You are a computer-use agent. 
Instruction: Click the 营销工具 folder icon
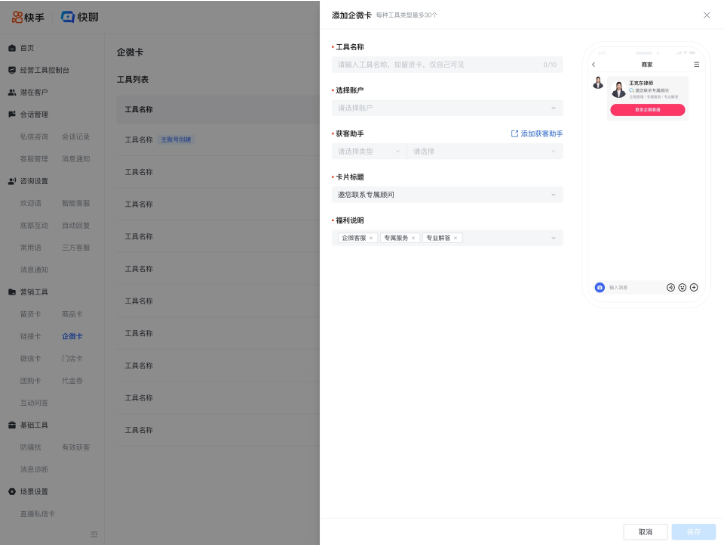tap(12, 292)
